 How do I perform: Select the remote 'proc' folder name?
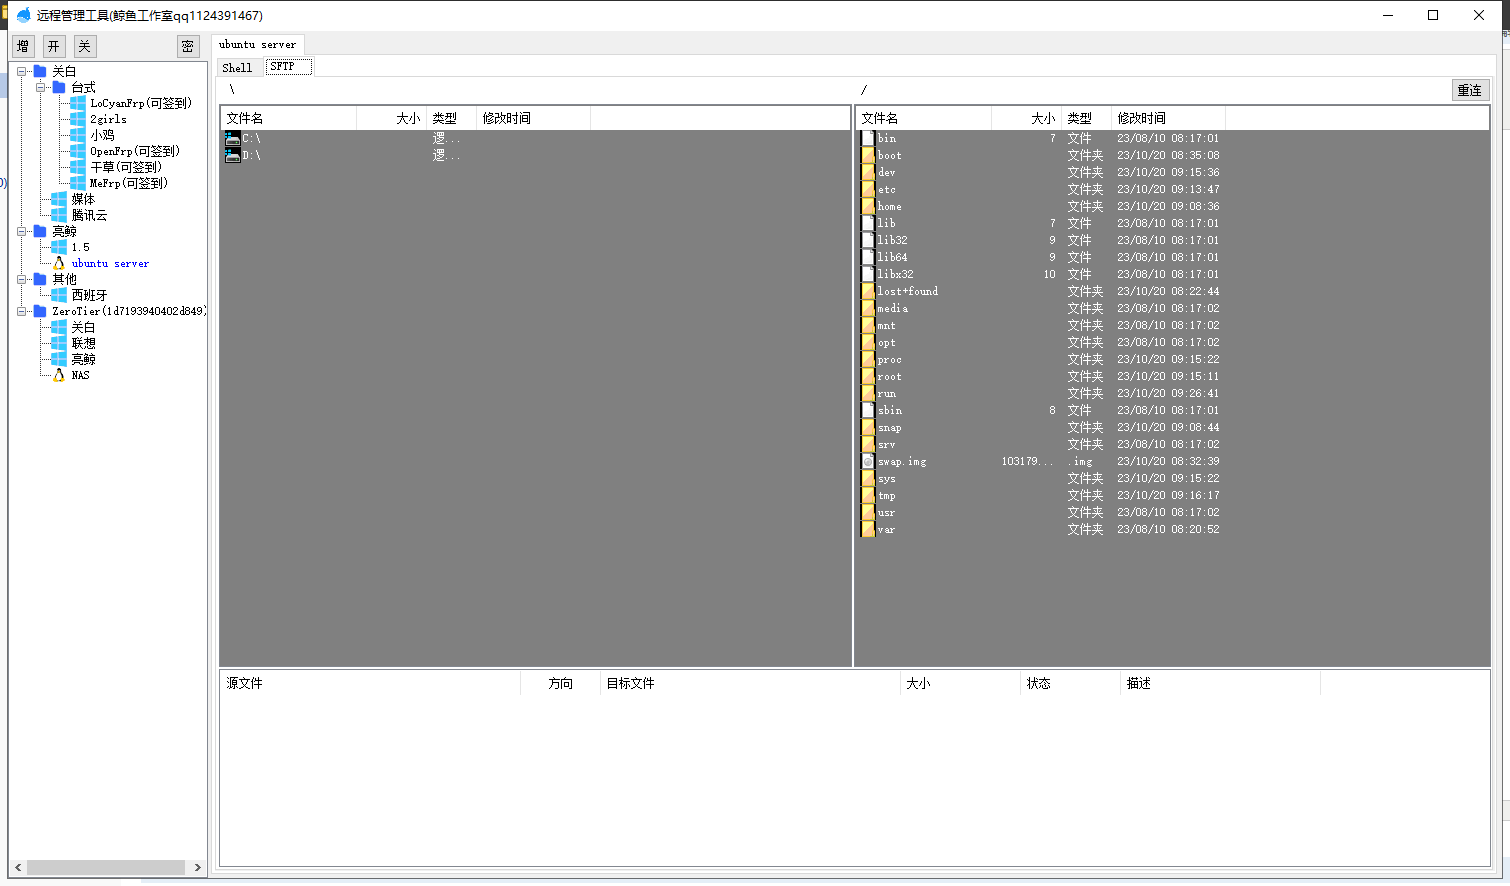click(x=889, y=359)
